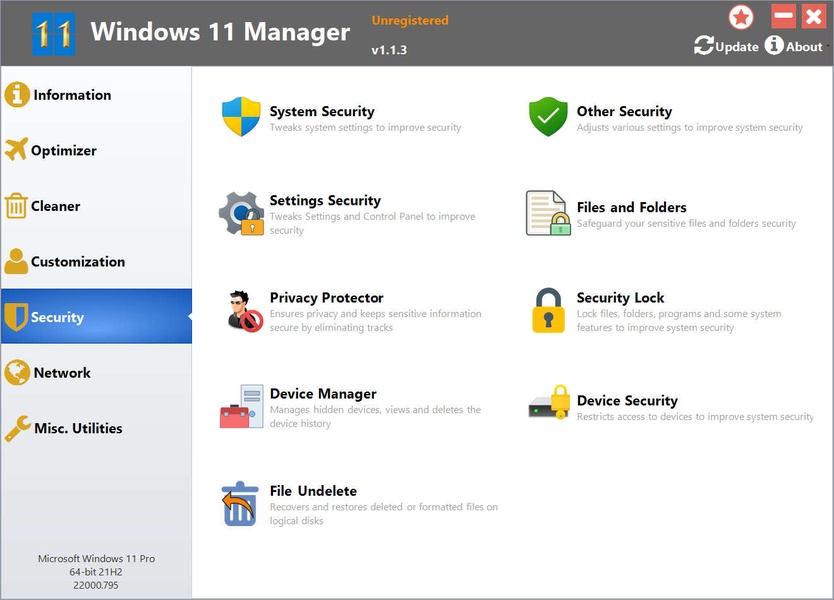This screenshot has width=834, height=600.
Task: Click the Other Security green checkmark shield
Action: [548, 117]
